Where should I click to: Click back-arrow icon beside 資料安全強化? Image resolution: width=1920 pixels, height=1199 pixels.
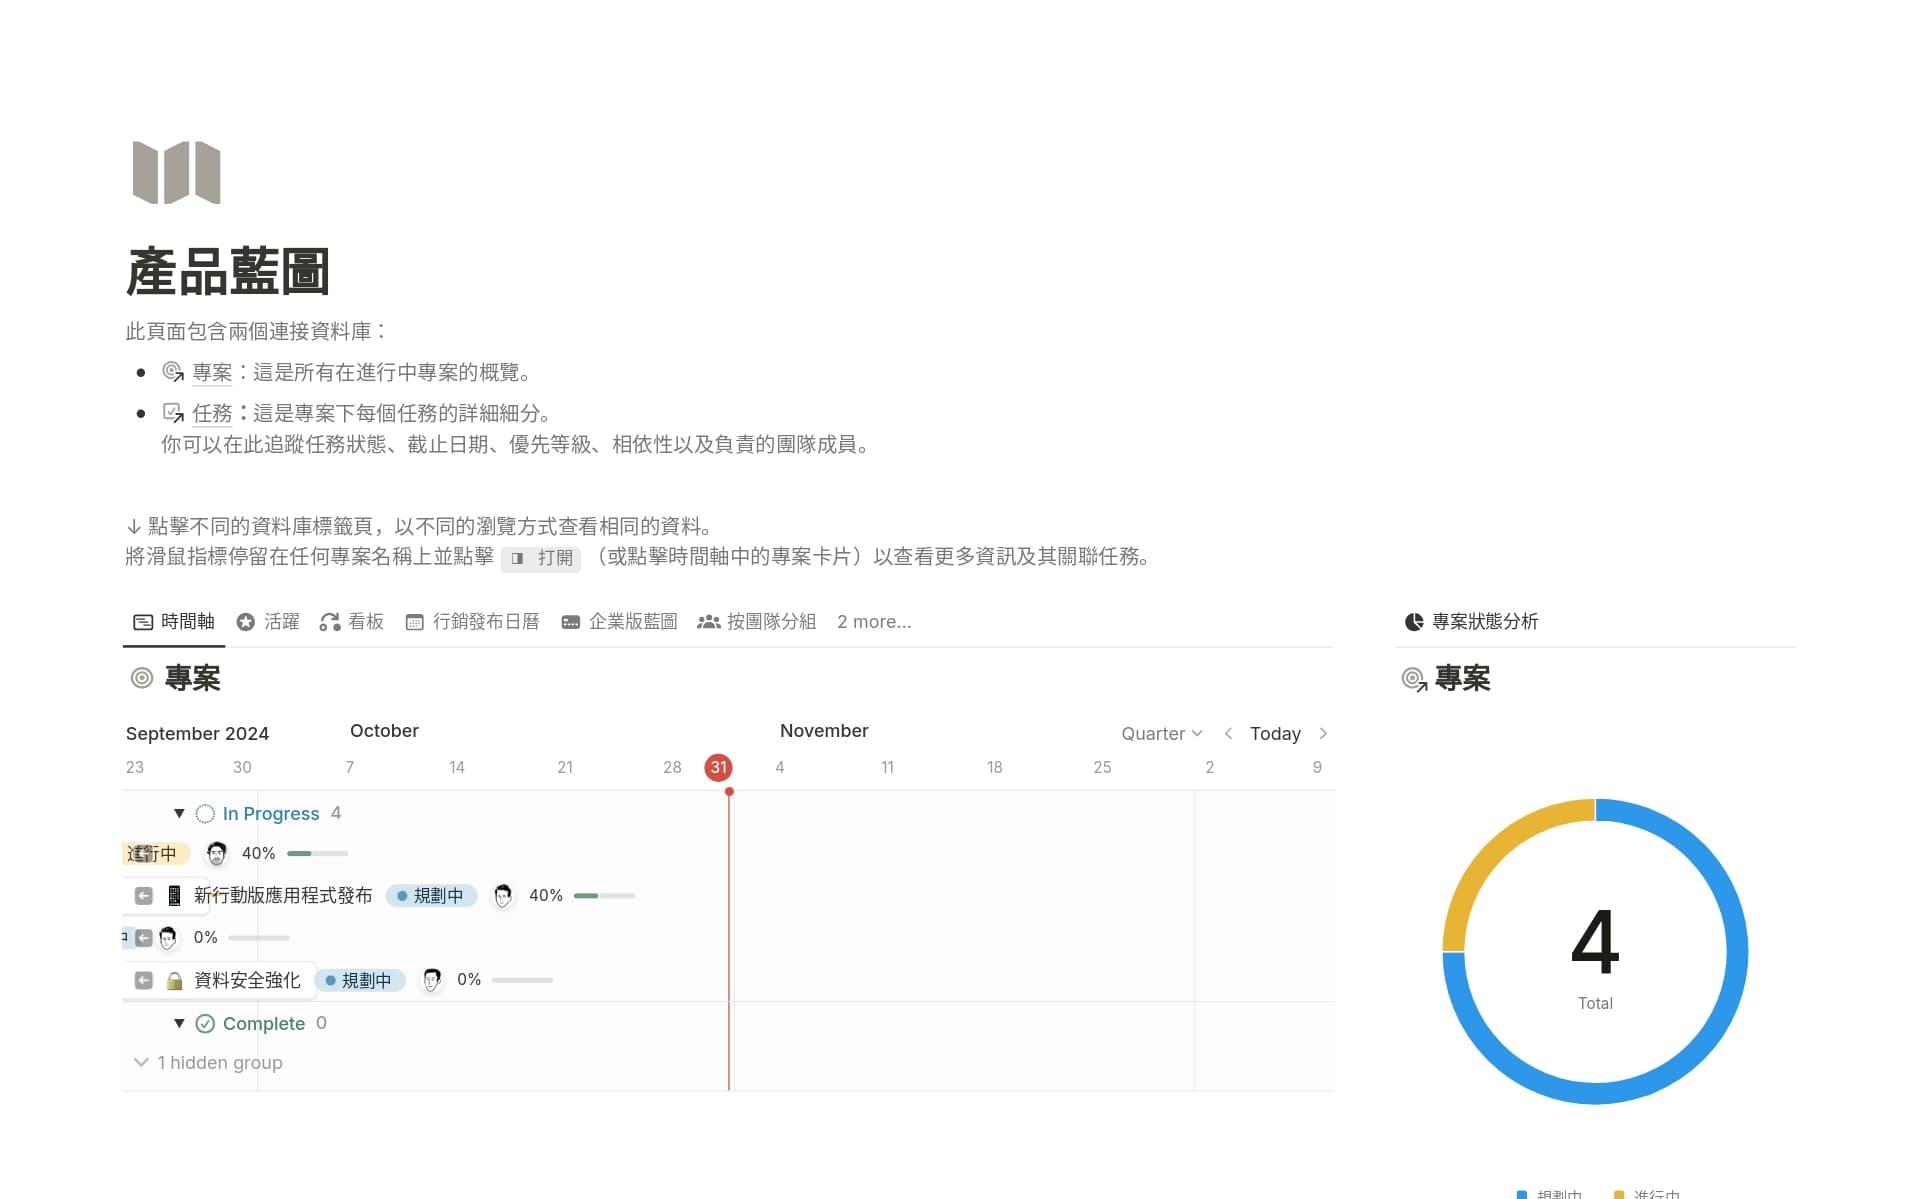coord(144,980)
